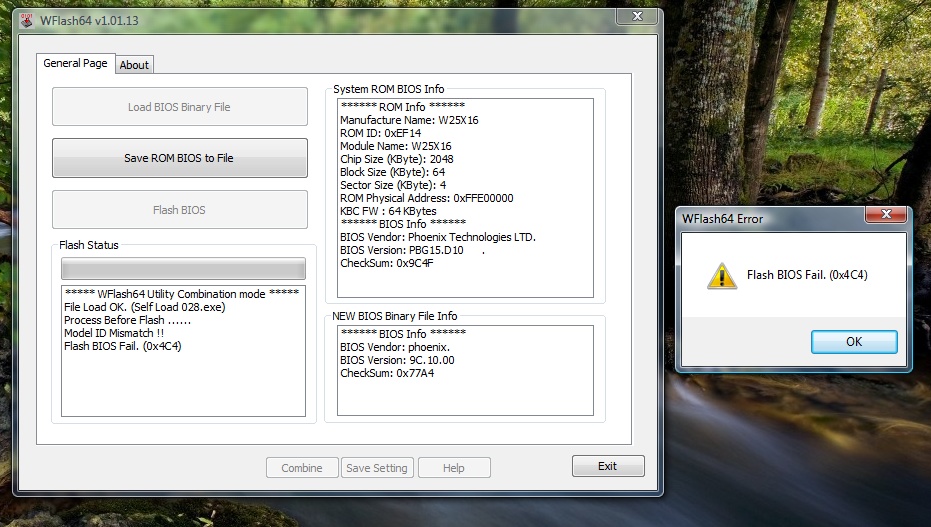Click the Save Setting button
Screen dimensions: 931x527
377,468
